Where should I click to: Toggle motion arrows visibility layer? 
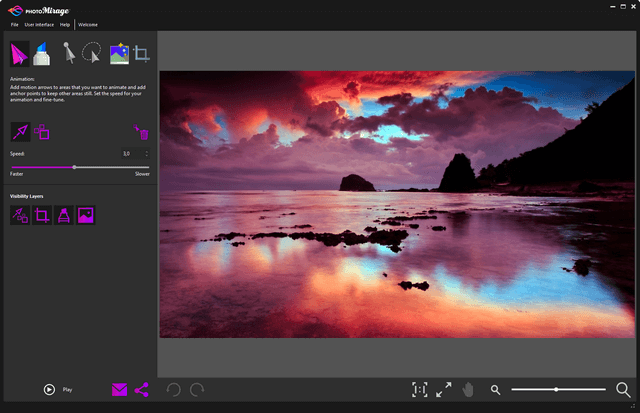click(19, 214)
